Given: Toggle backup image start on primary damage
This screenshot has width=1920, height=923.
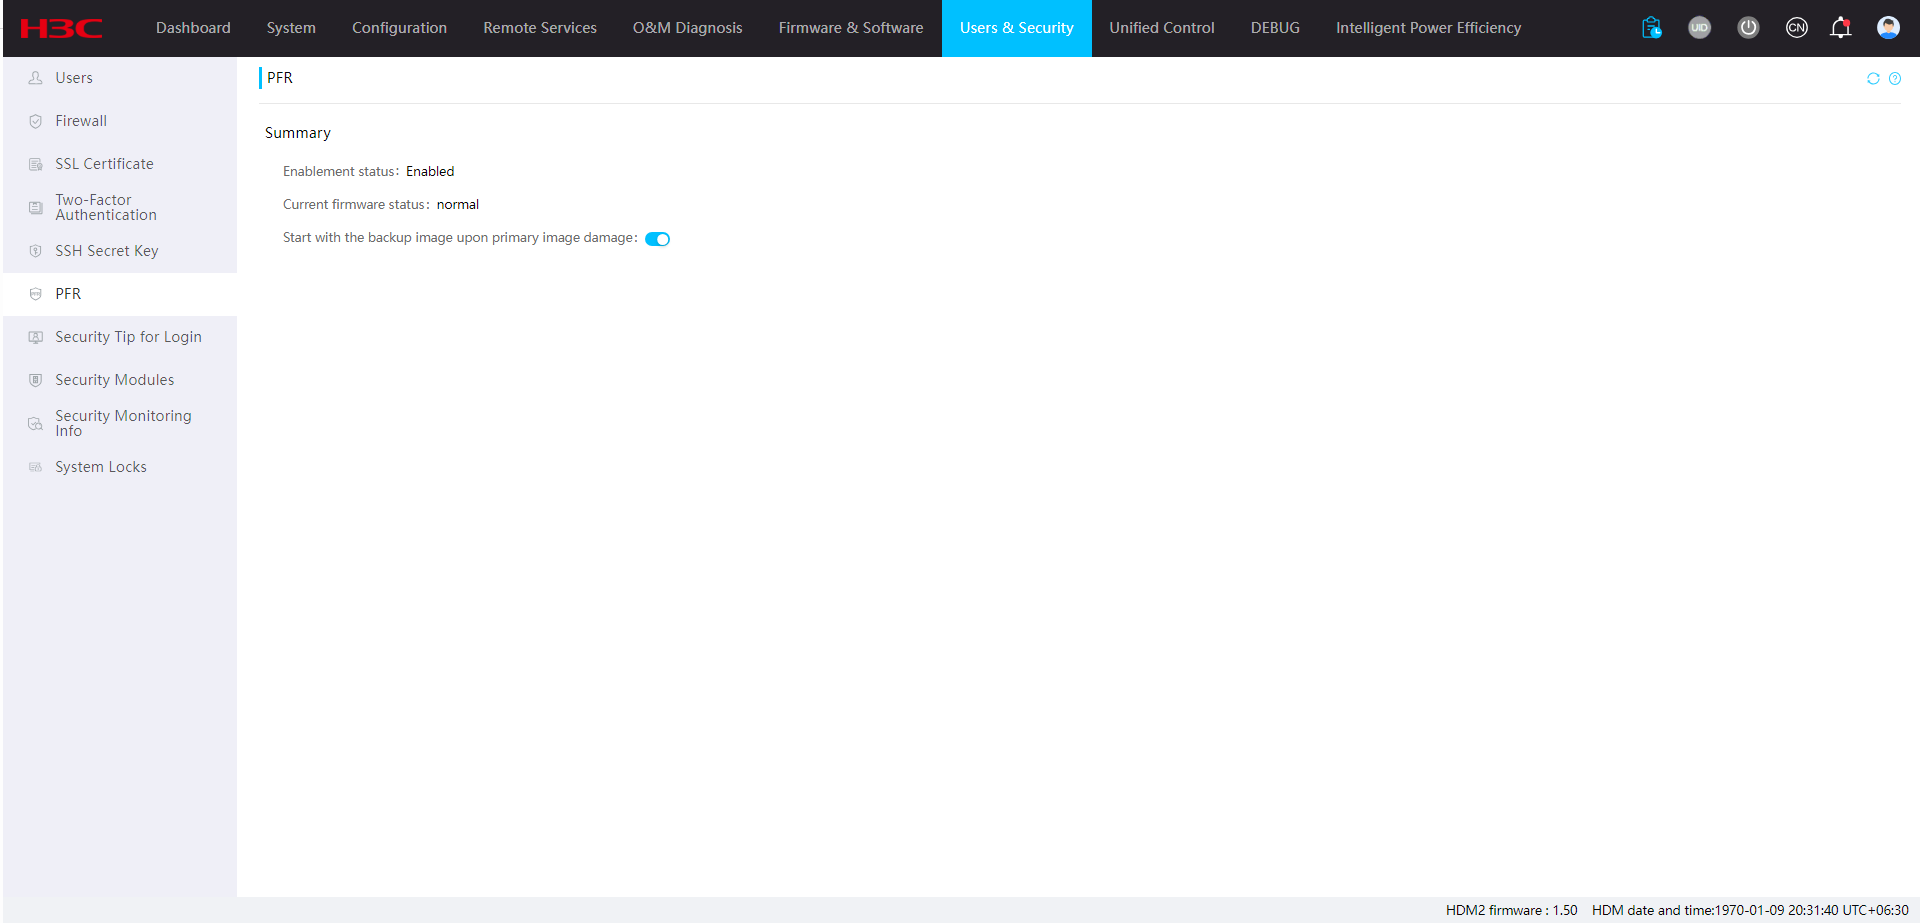Looking at the screenshot, I should (657, 239).
